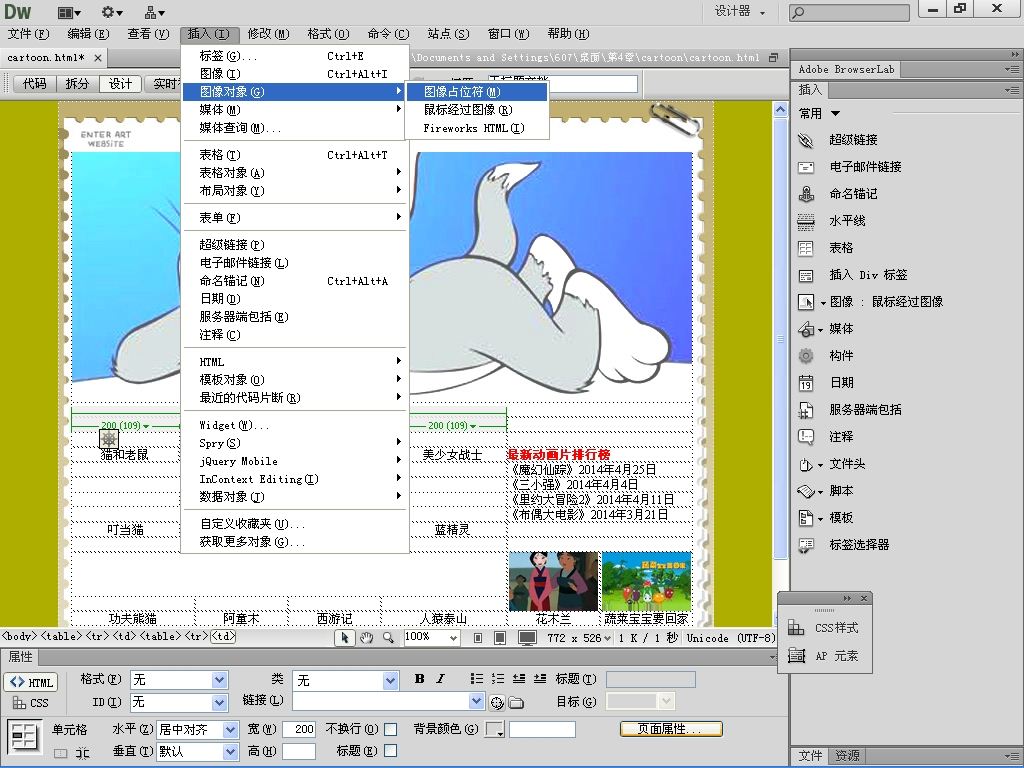Viewport: 1024px width, 768px height.
Task: Click the media icon in Insert panel
Action: (x=806, y=329)
